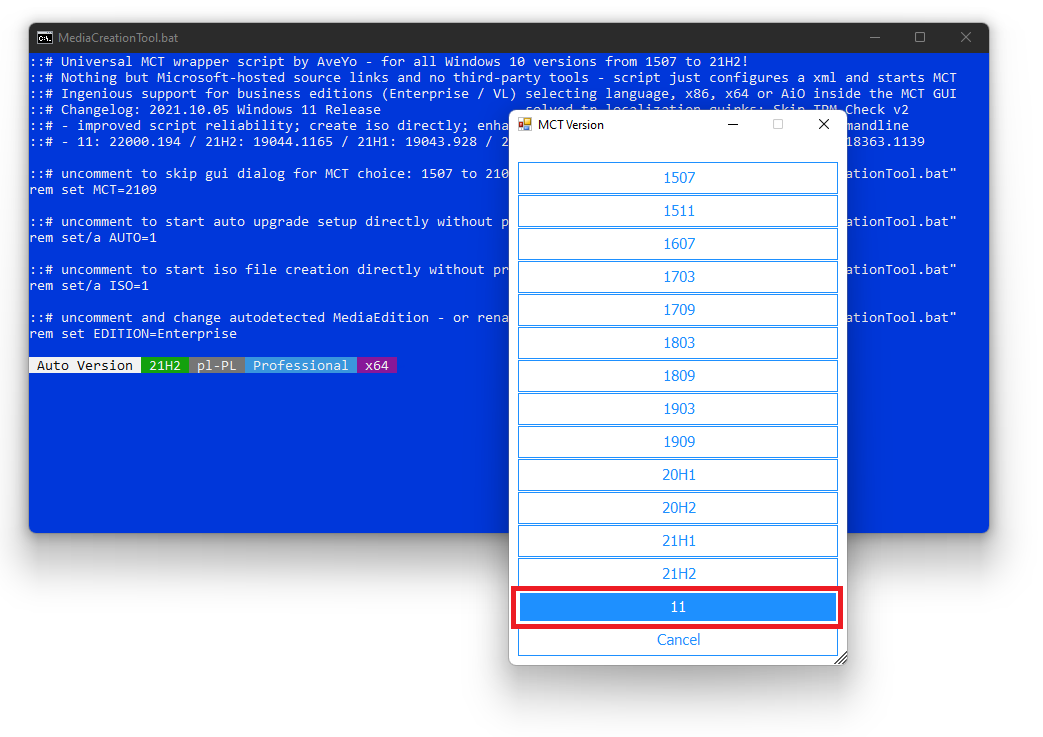Click the 'Ingenious support for business editions' line
1043x737 pixels.
click(493, 94)
